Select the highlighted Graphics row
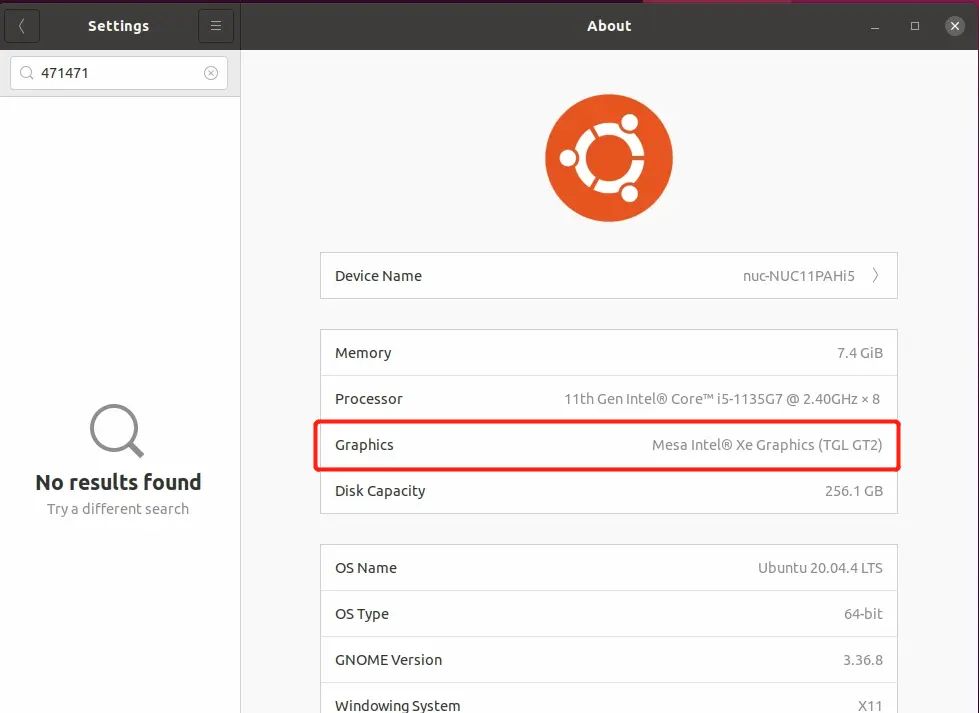Image resolution: width=979 pixels, height=713 pixels. (608, 444)
